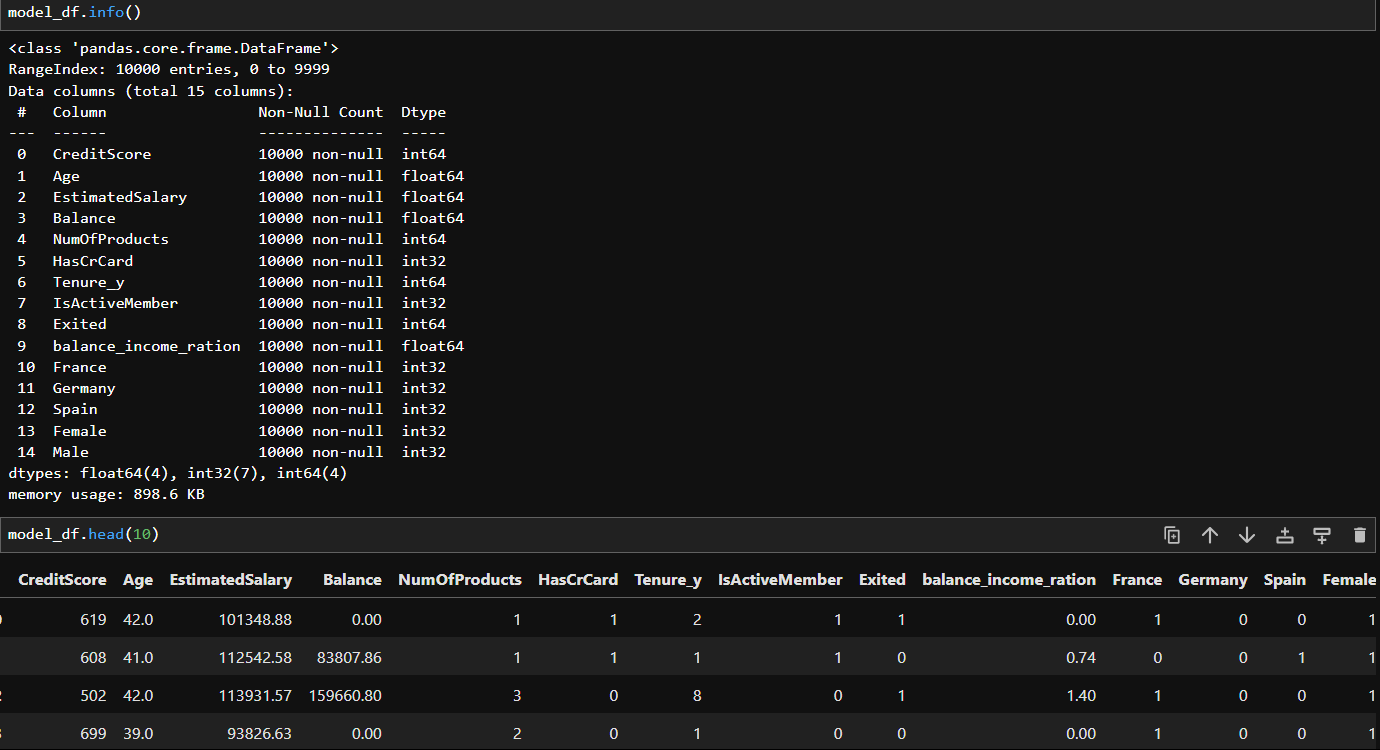Click the Balance column header in table
Screen dimensions: 1380x750
(352, 580)
